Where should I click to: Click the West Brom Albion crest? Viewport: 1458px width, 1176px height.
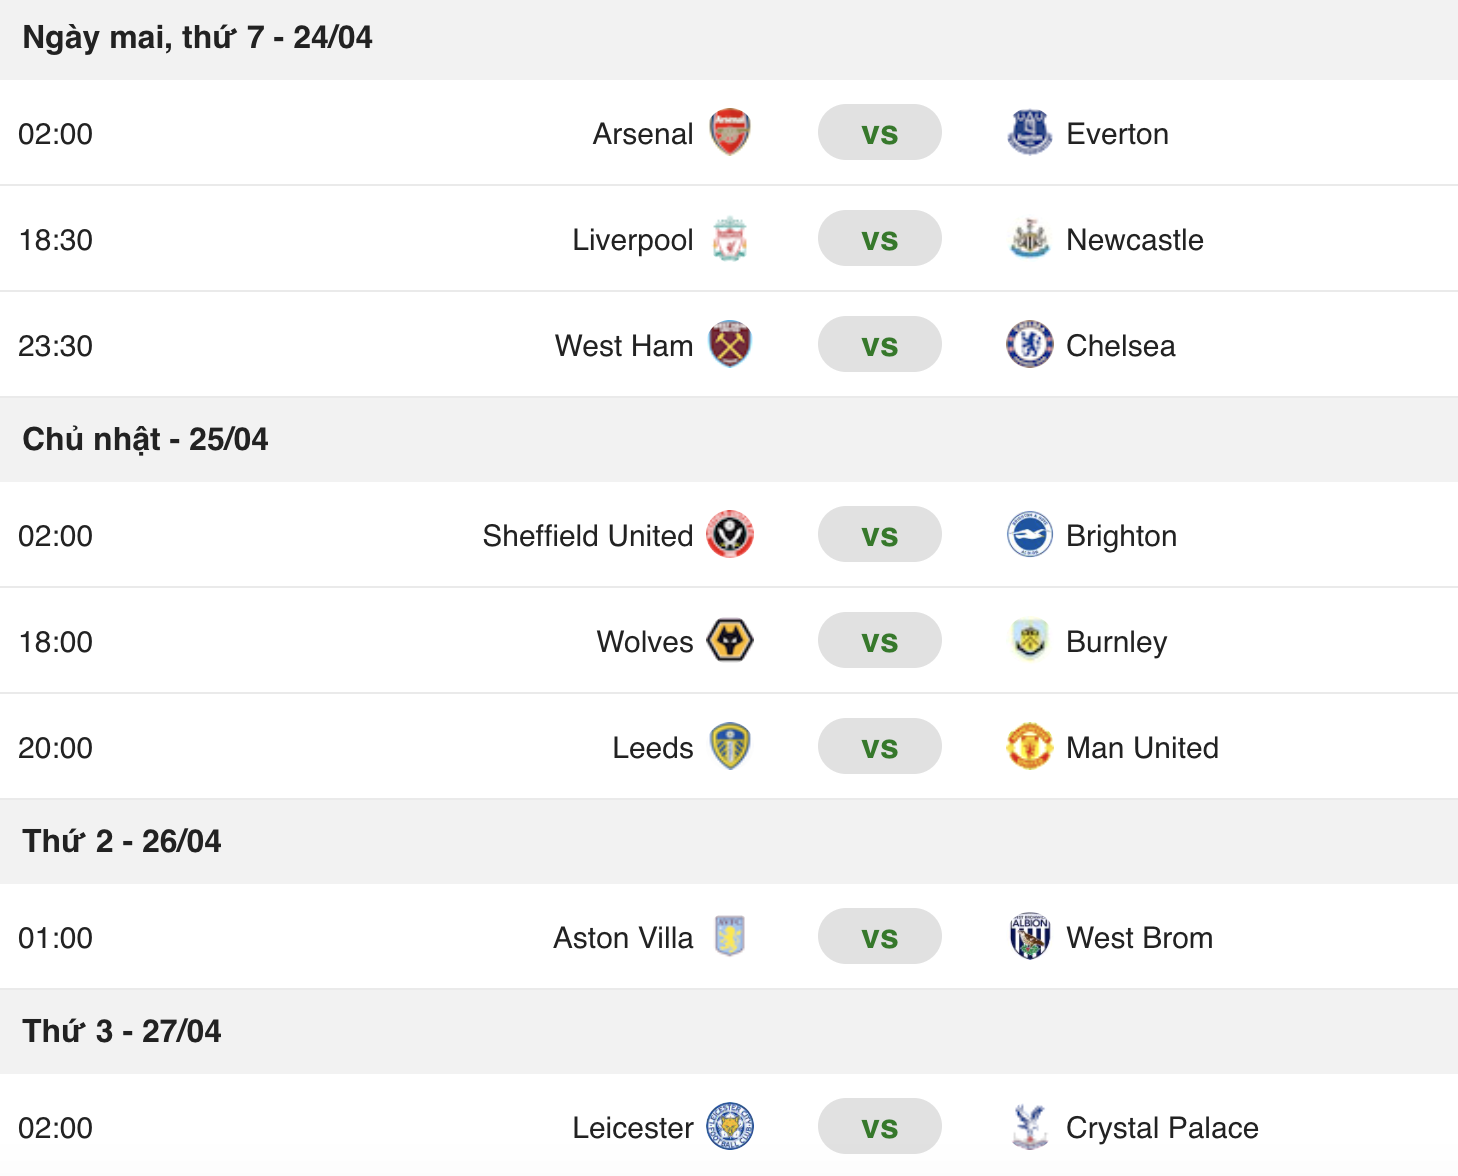[x=1029, y=937]
